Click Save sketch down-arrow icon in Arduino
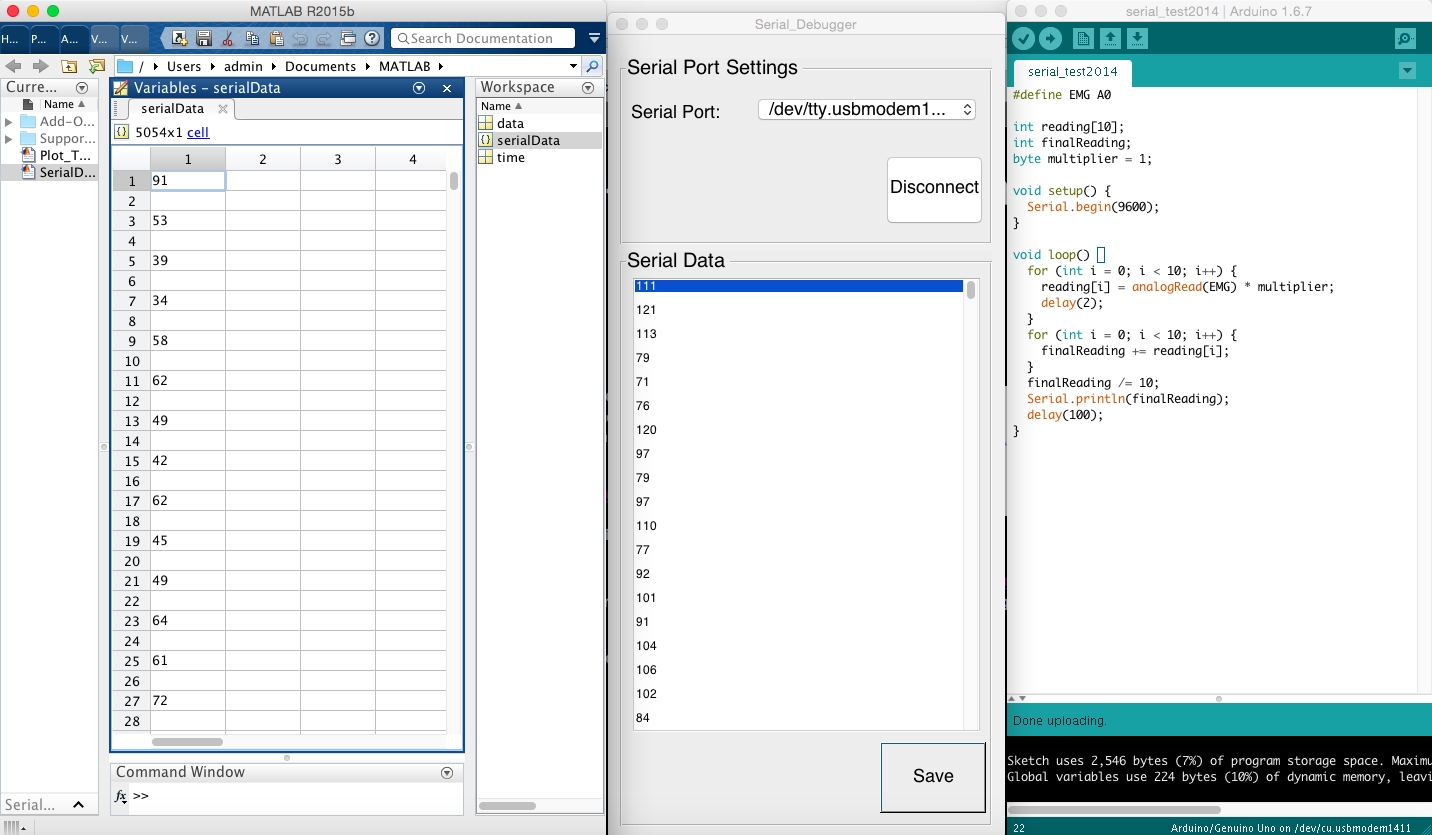 pos(1137,39)
